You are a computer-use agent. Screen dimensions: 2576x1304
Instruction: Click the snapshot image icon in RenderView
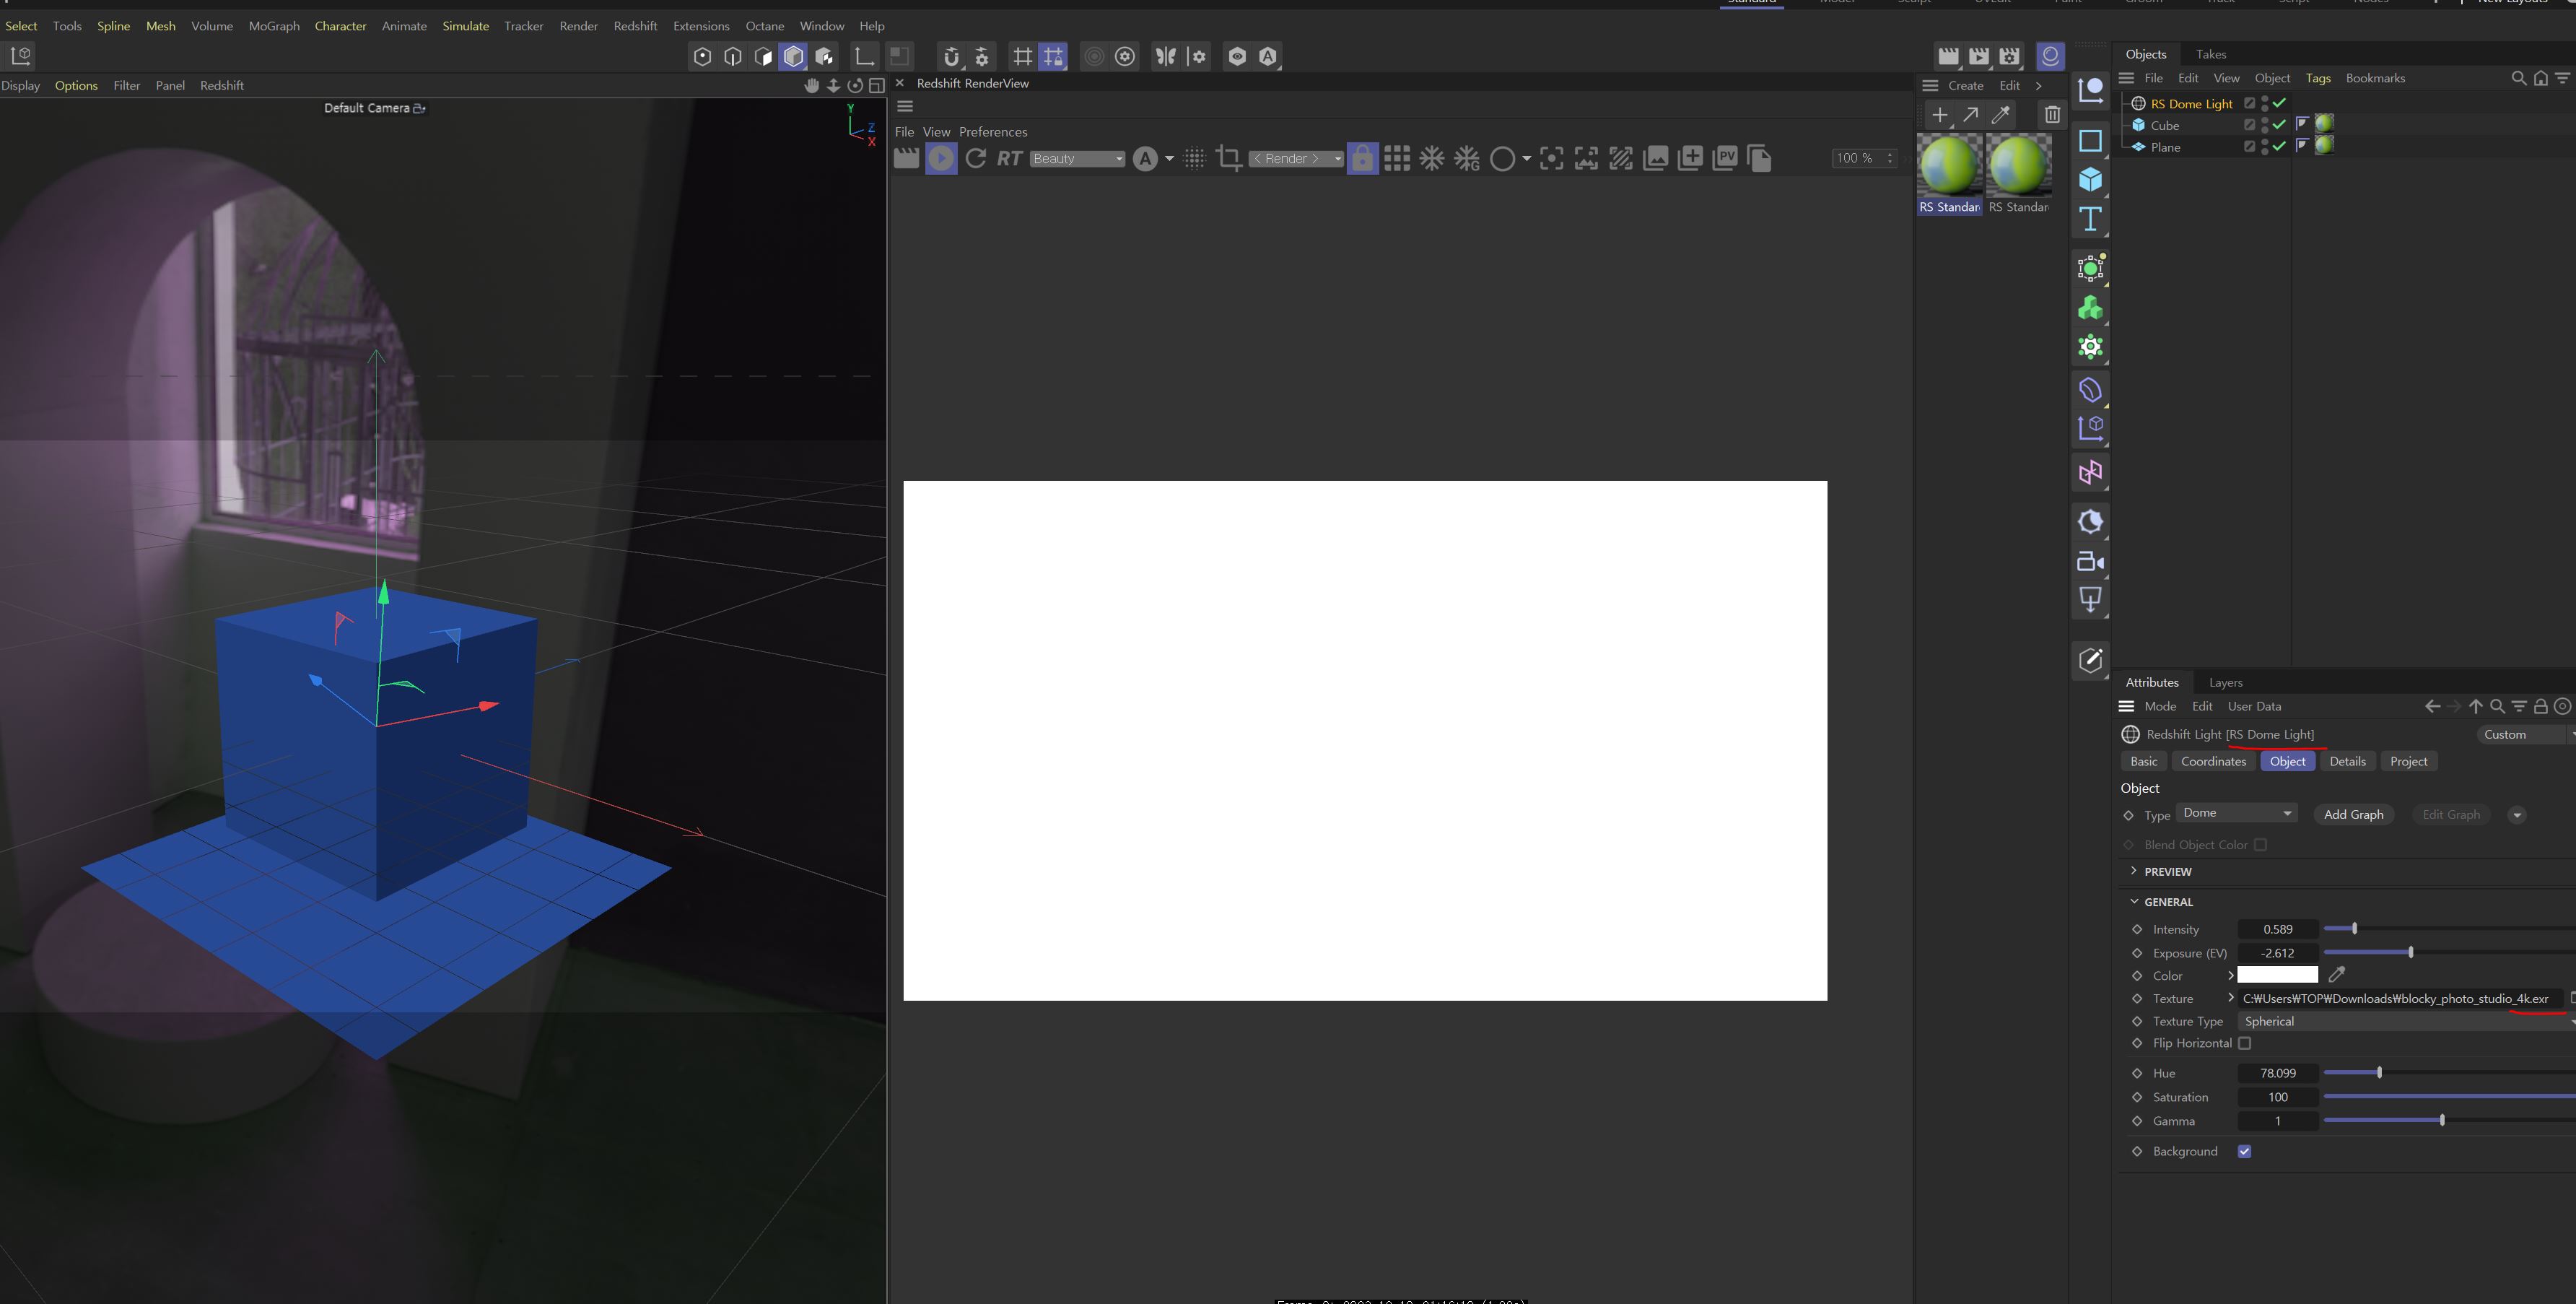1656,158
